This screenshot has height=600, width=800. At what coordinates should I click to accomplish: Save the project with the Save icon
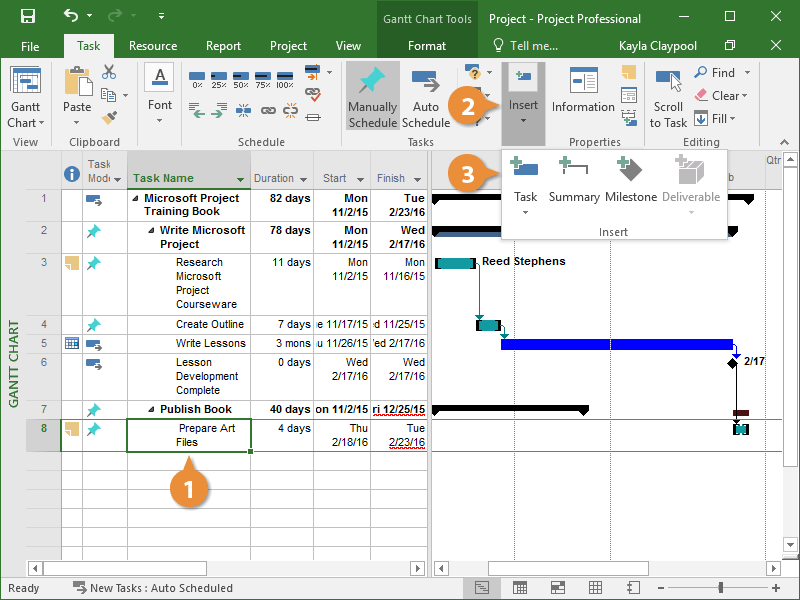coord(27,17)
